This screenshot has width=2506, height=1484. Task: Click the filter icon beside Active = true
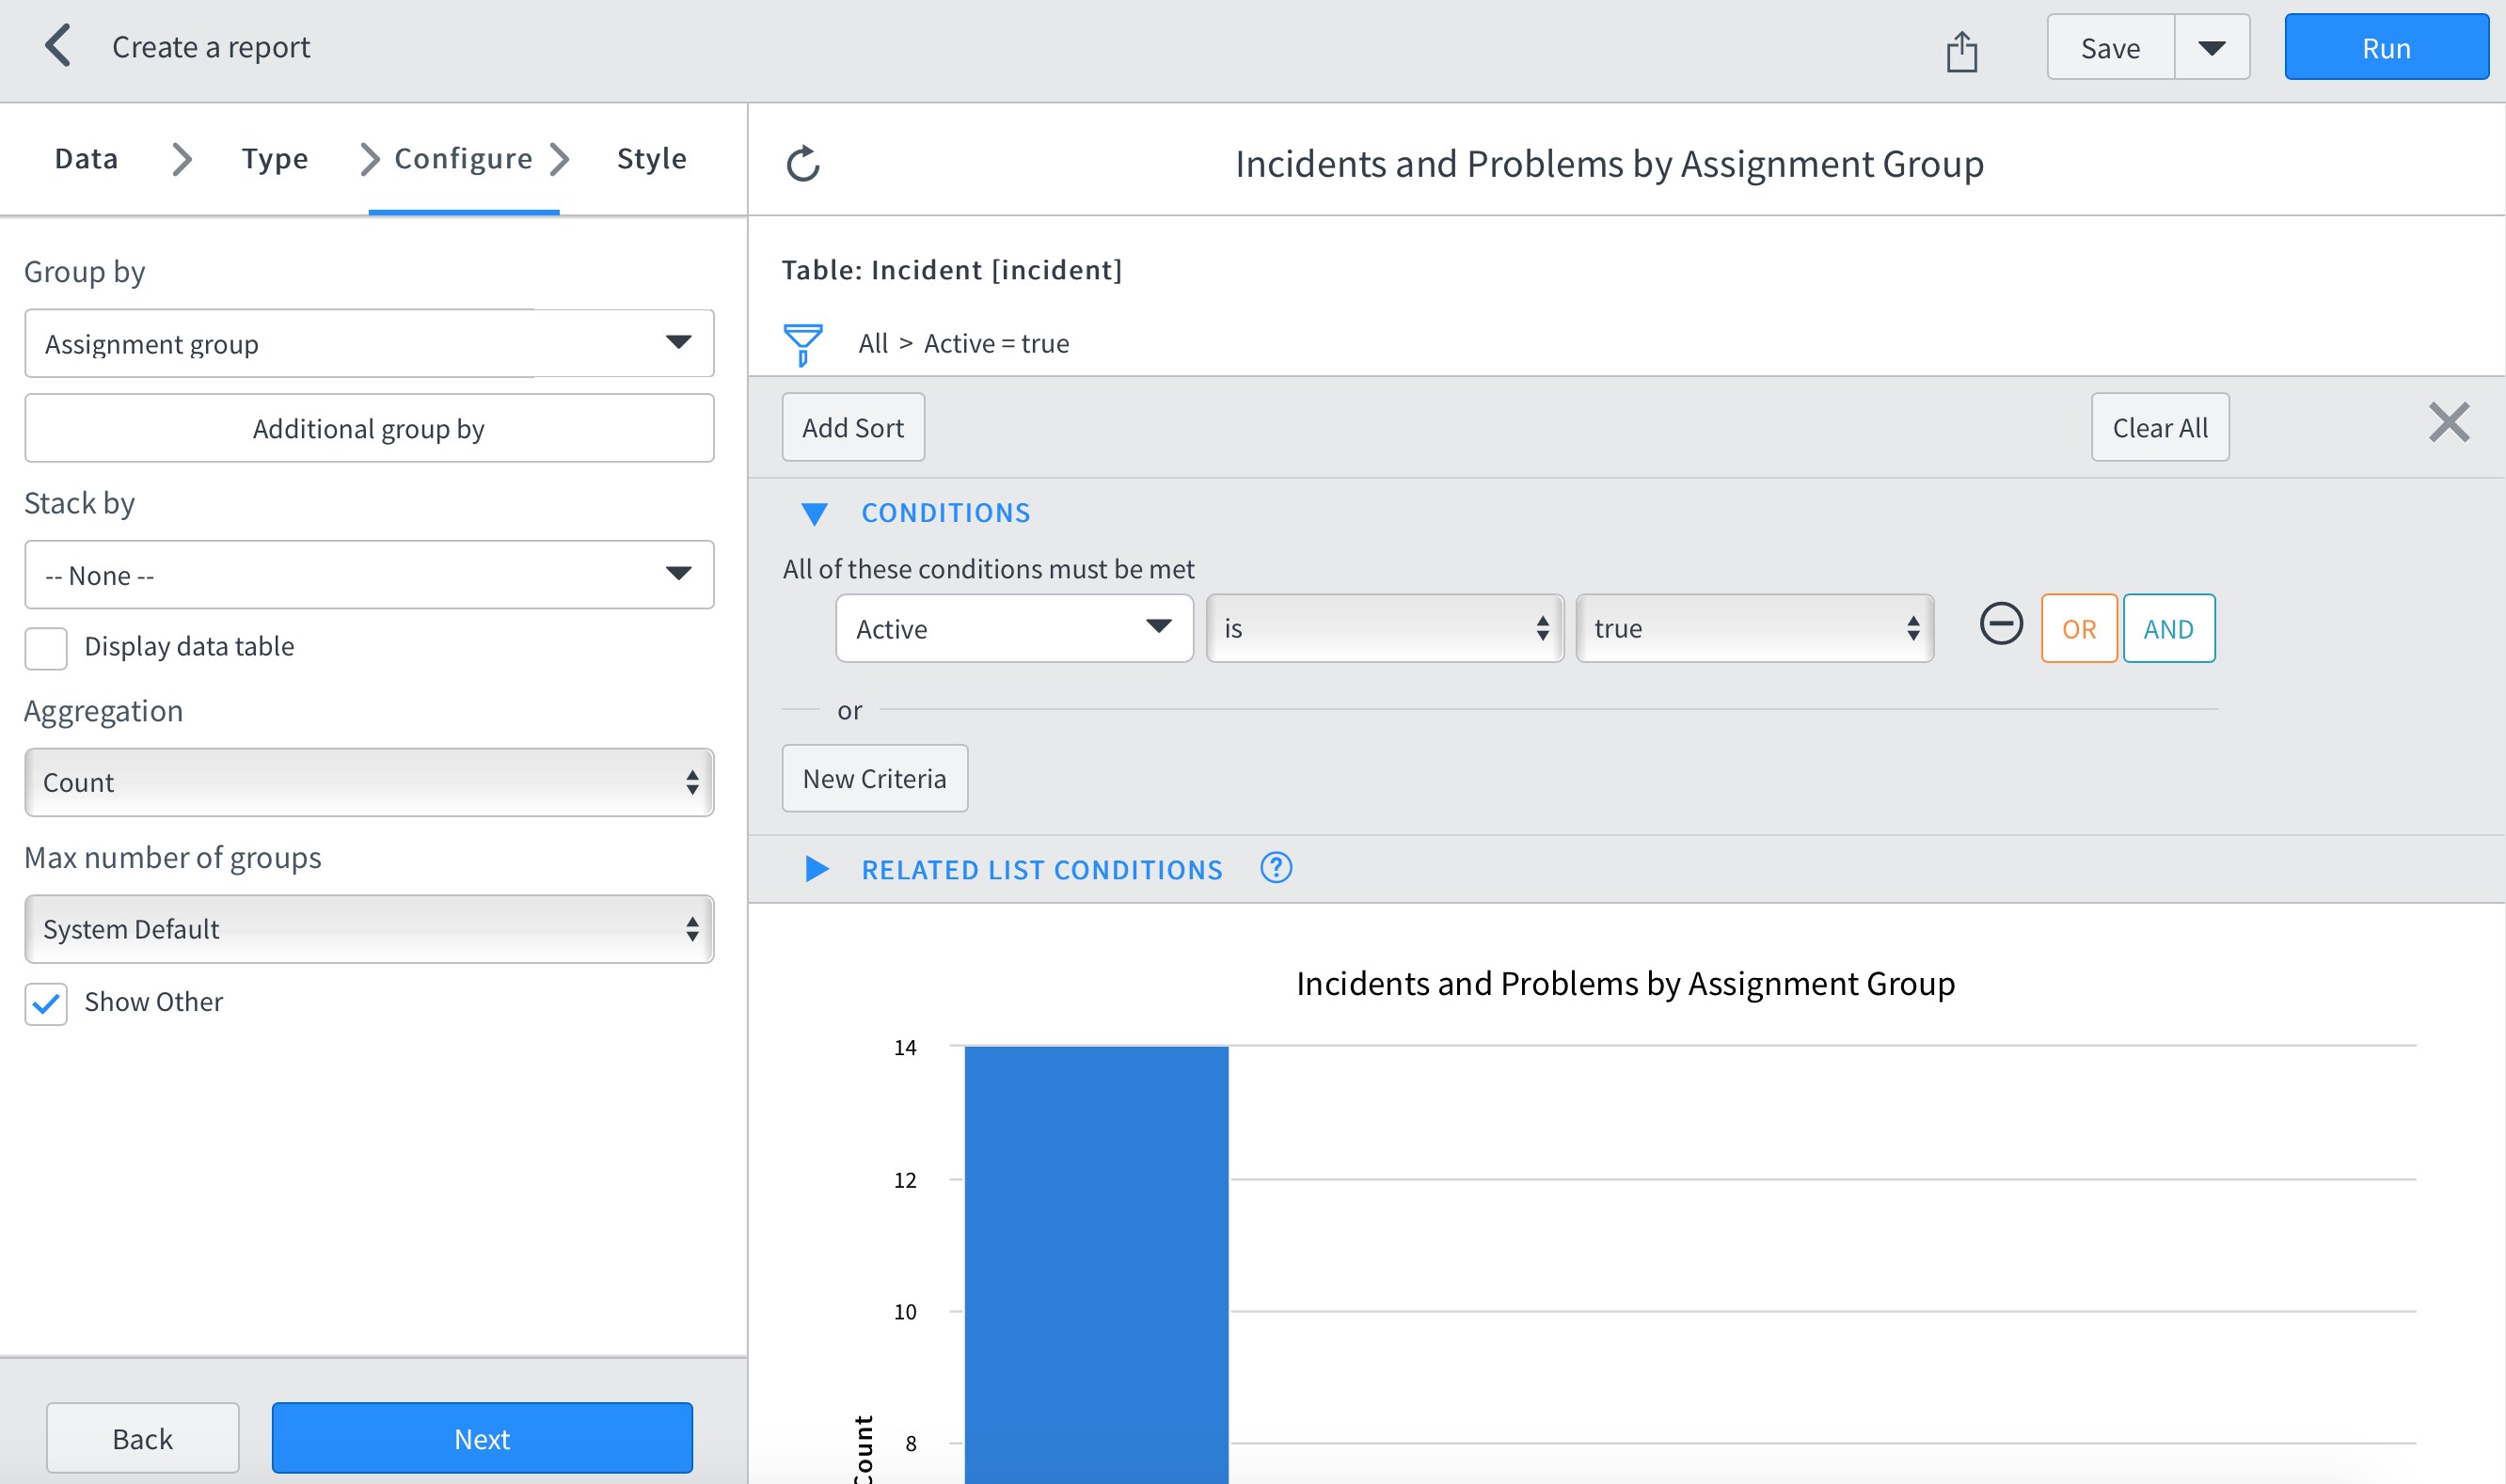pos(802,343)
